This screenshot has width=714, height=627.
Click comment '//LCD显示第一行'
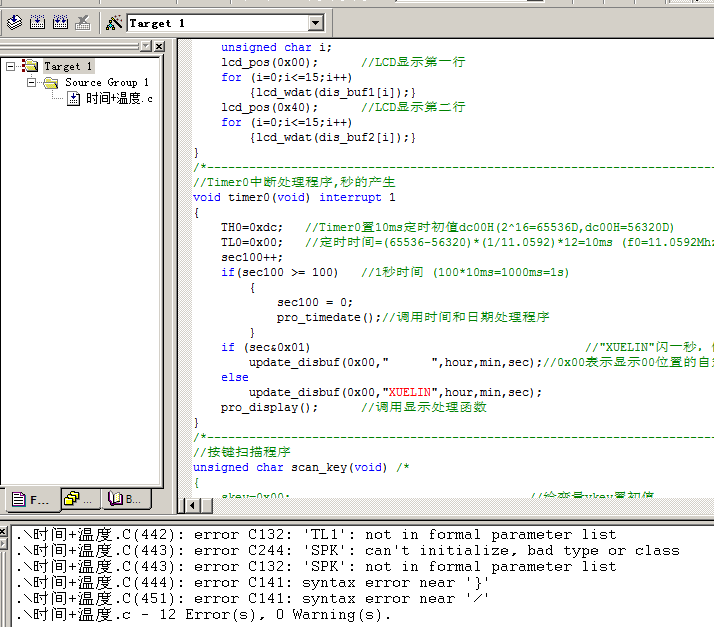point(413,62)
